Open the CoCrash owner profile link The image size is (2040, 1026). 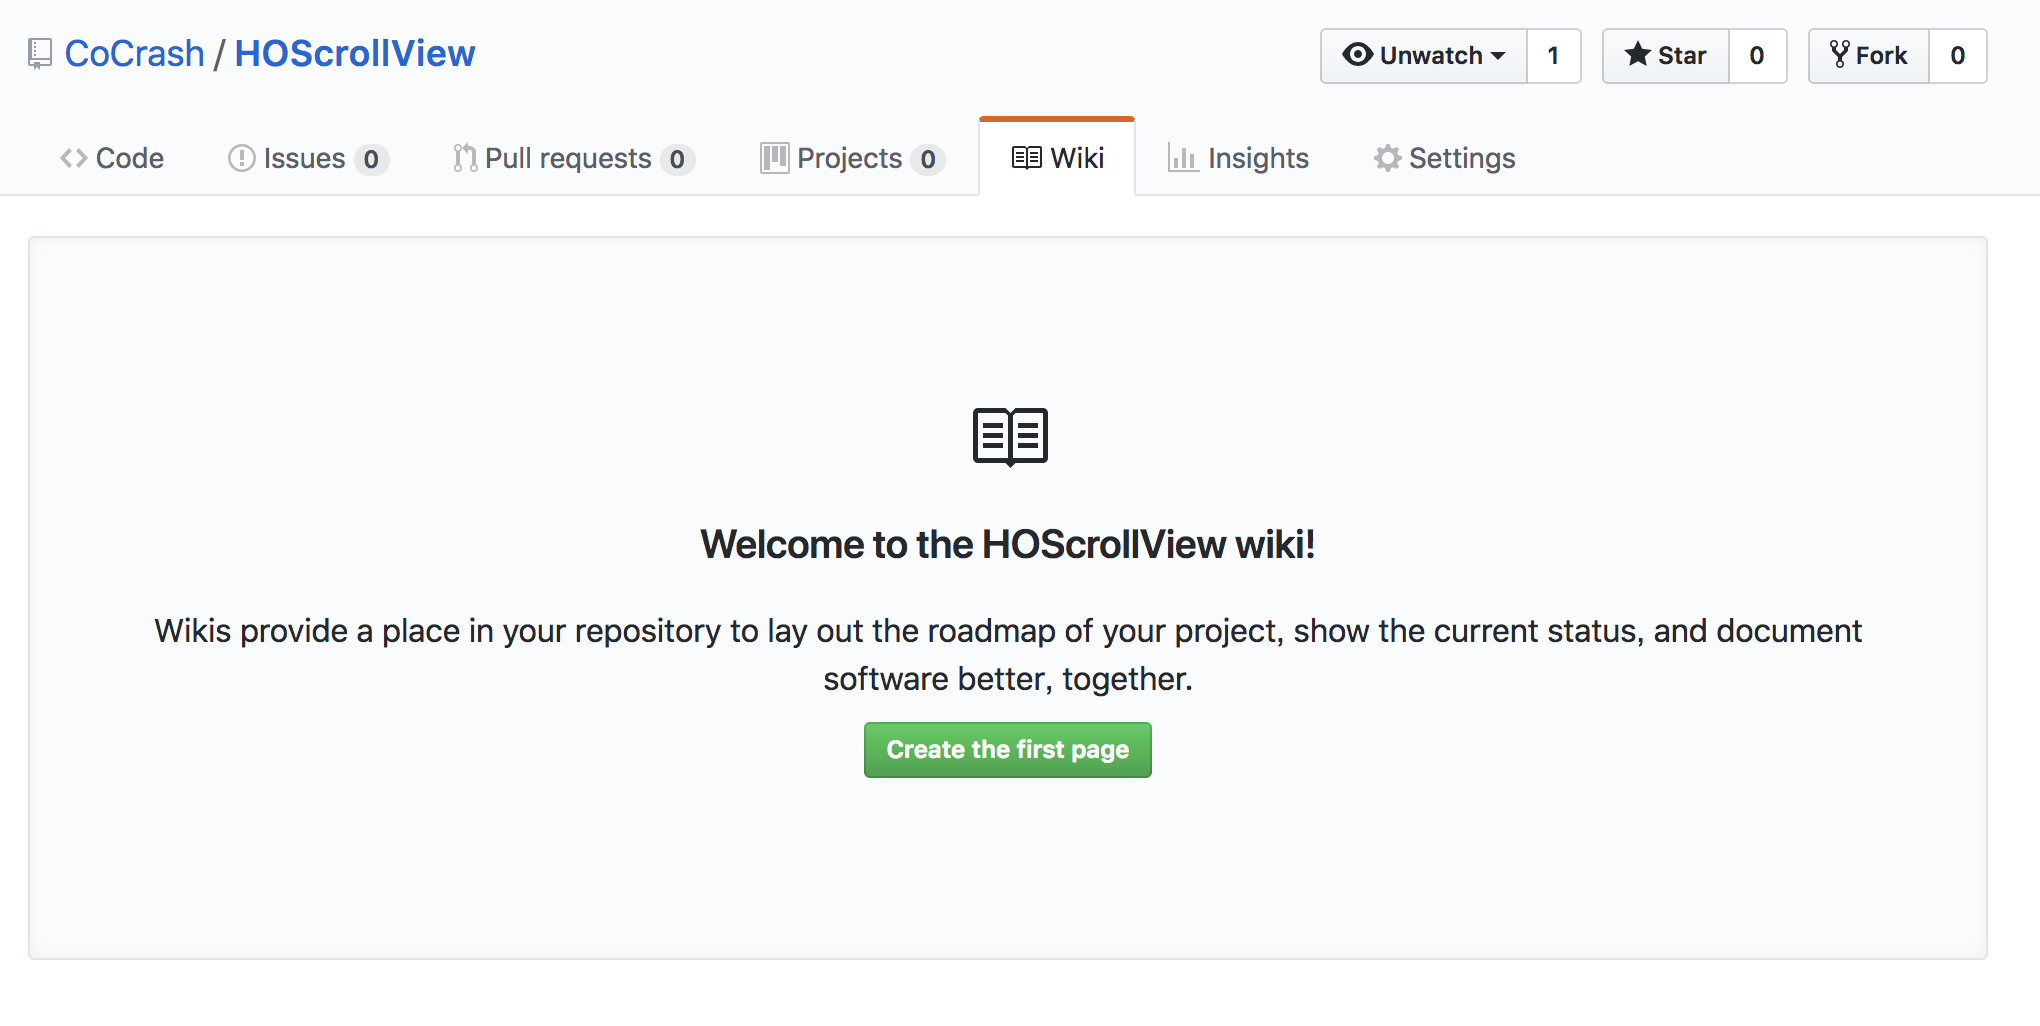coord(135,54)
